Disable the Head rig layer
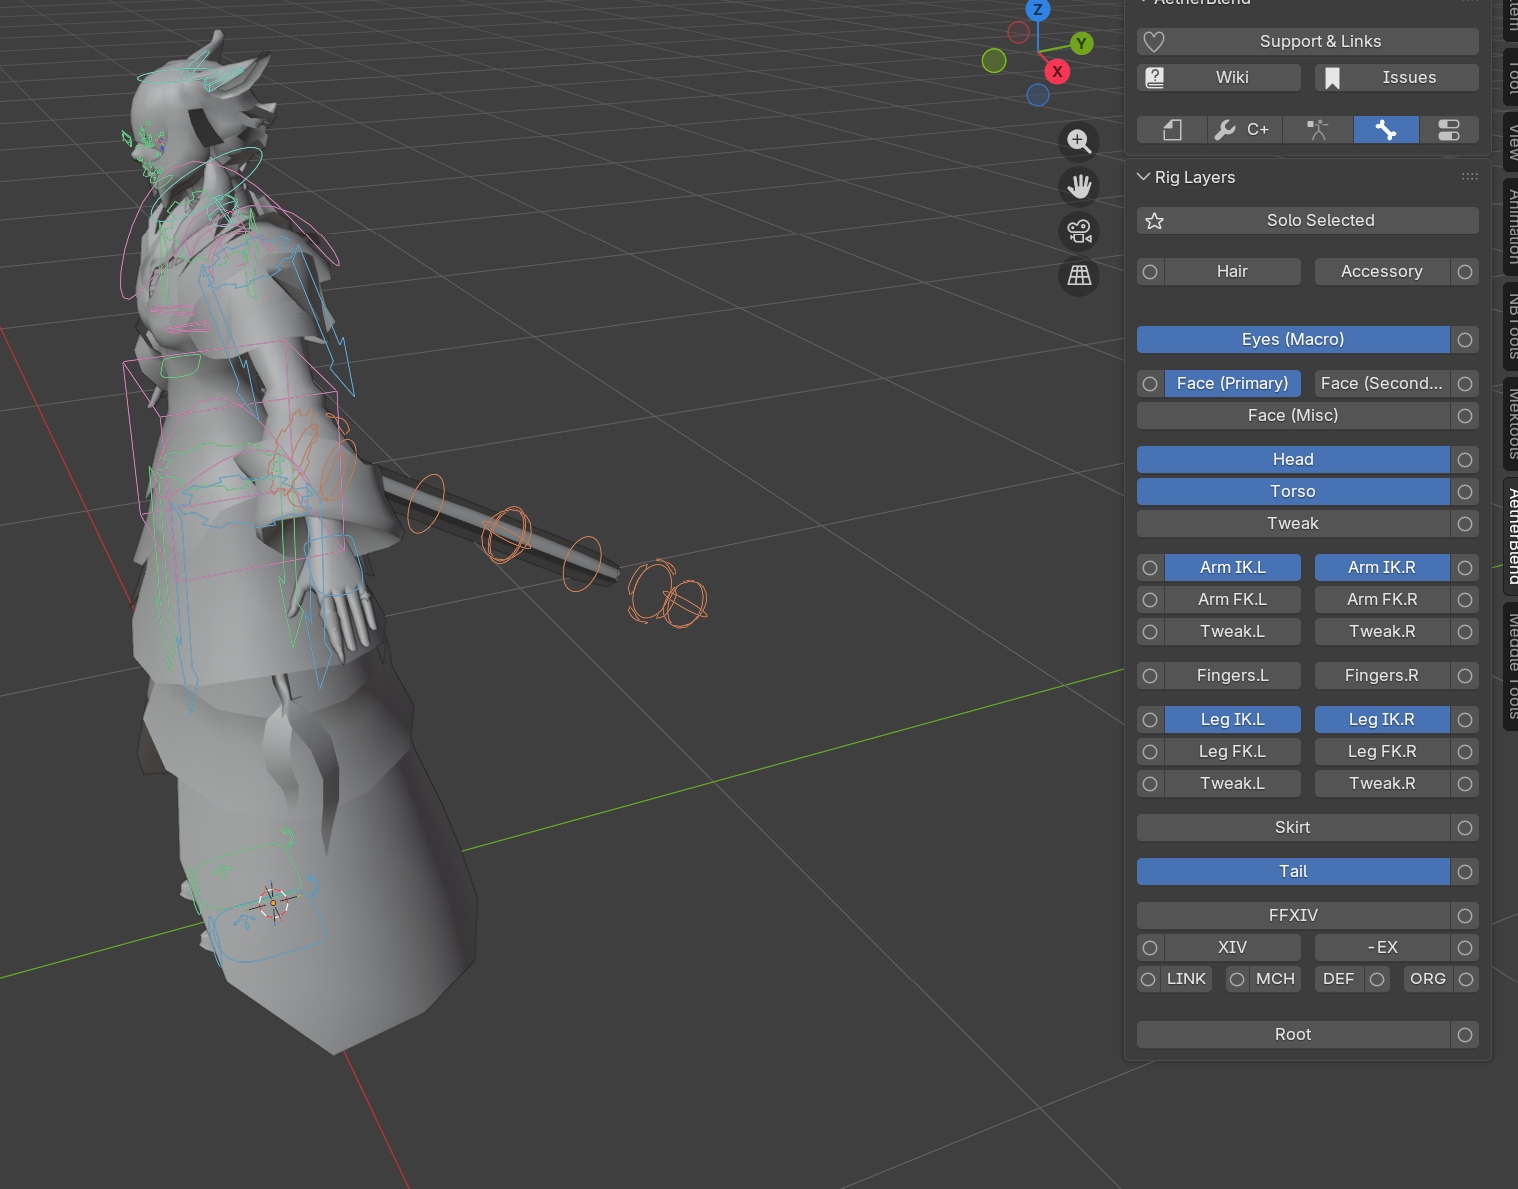Screen dimensions: 1518x1189 point(1293,460)
